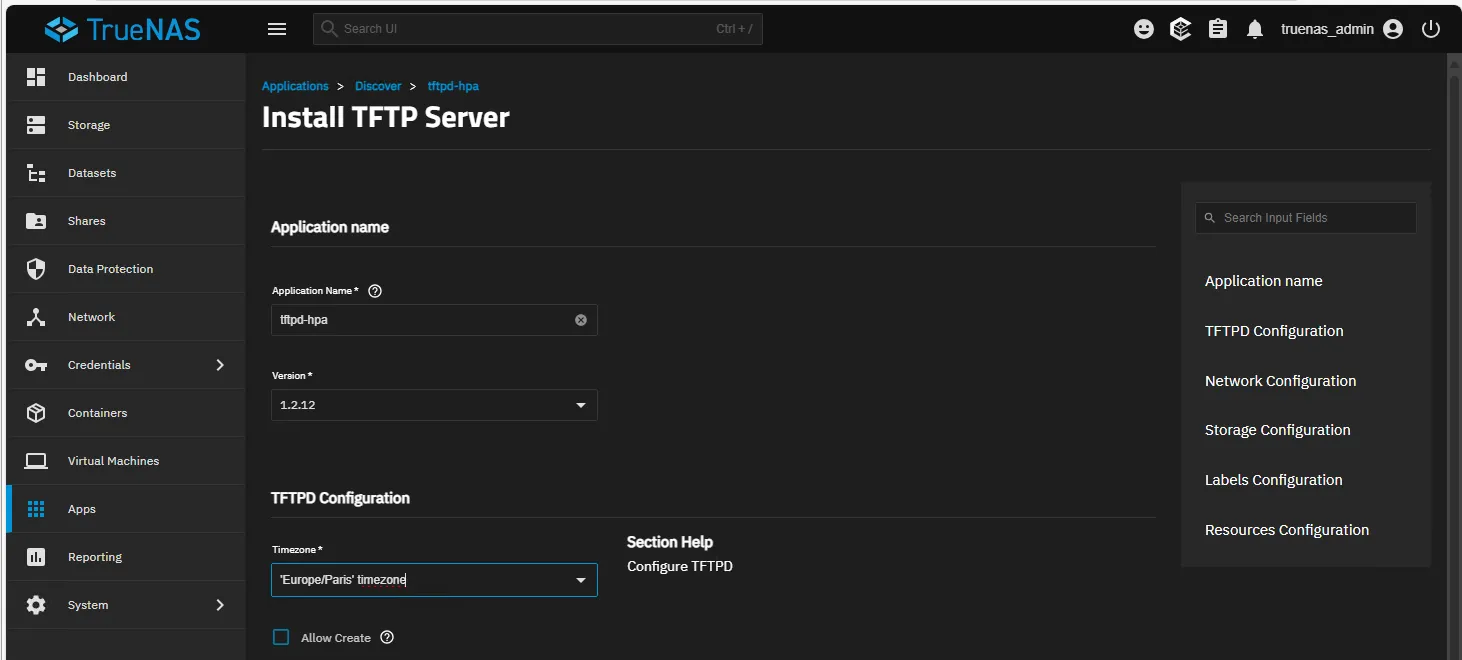1462x660 pixels.
Task: Jump to Network Configuration section
Action: [x=1280, y=381]
